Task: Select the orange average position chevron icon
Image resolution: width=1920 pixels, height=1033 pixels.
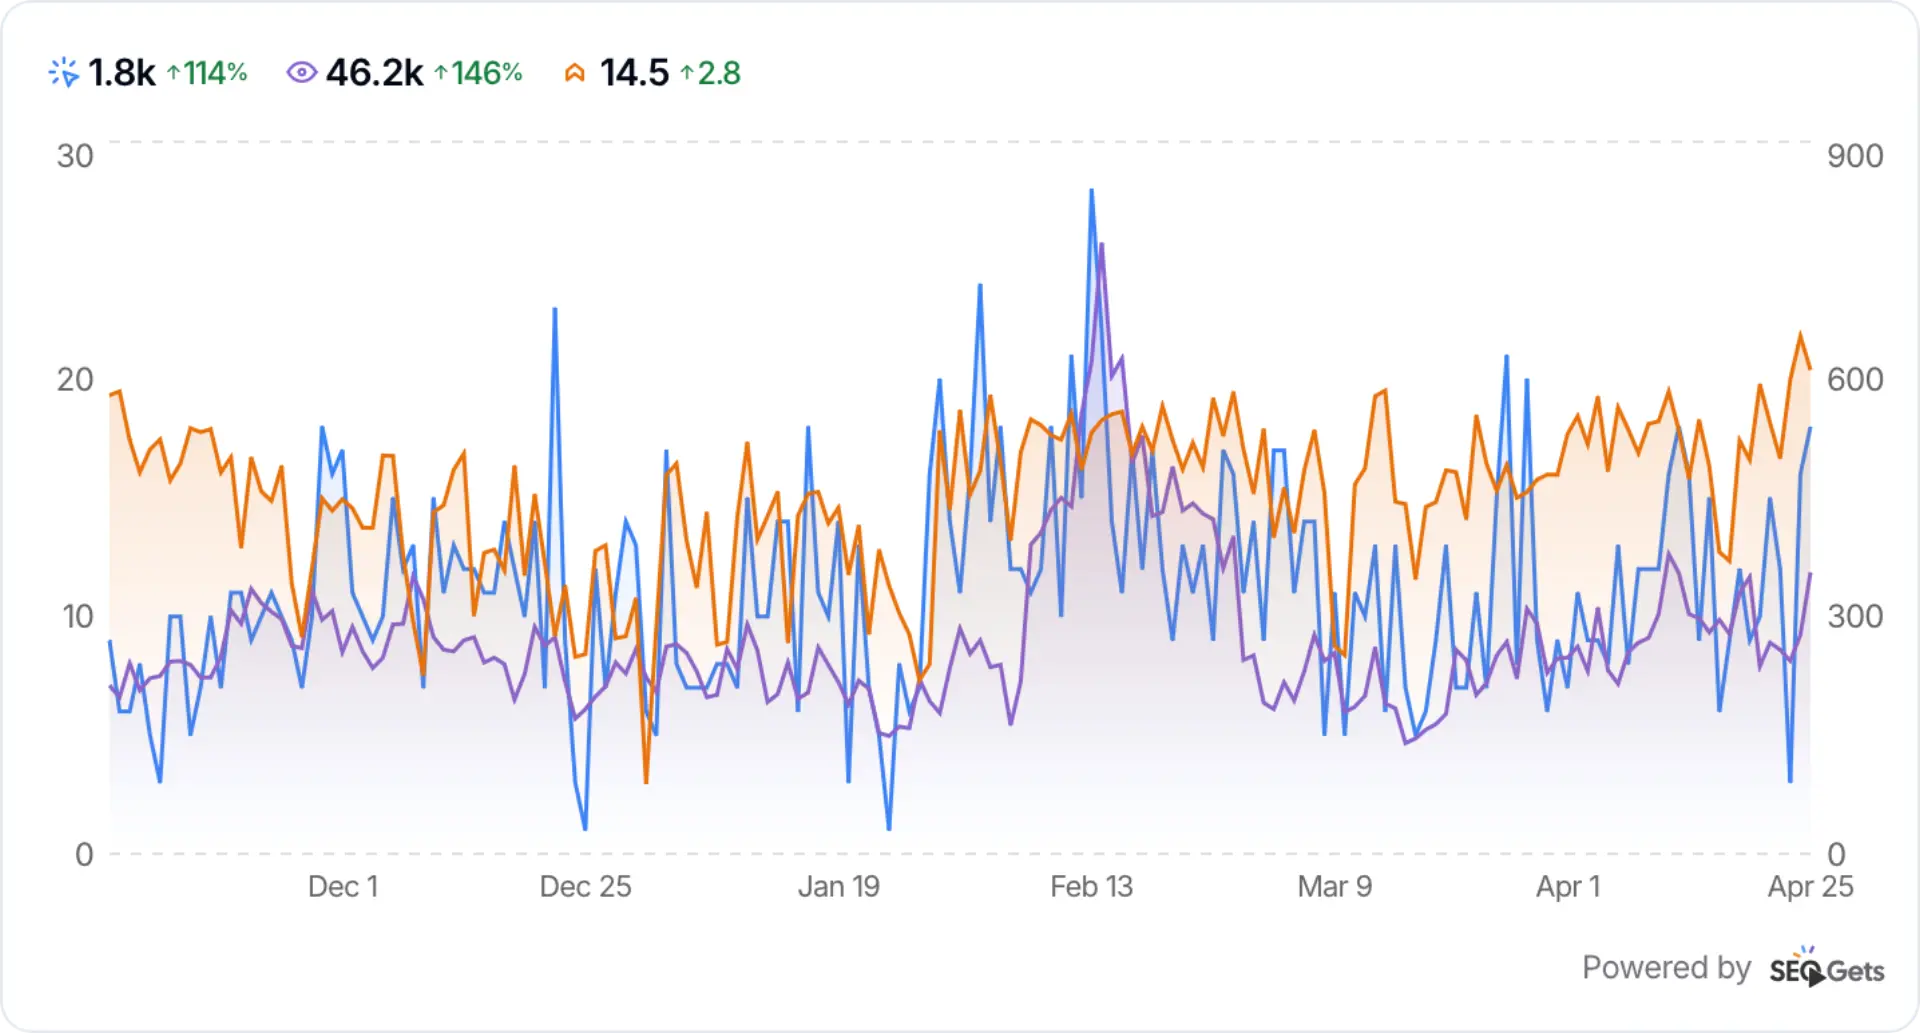Action: point(576,71)
